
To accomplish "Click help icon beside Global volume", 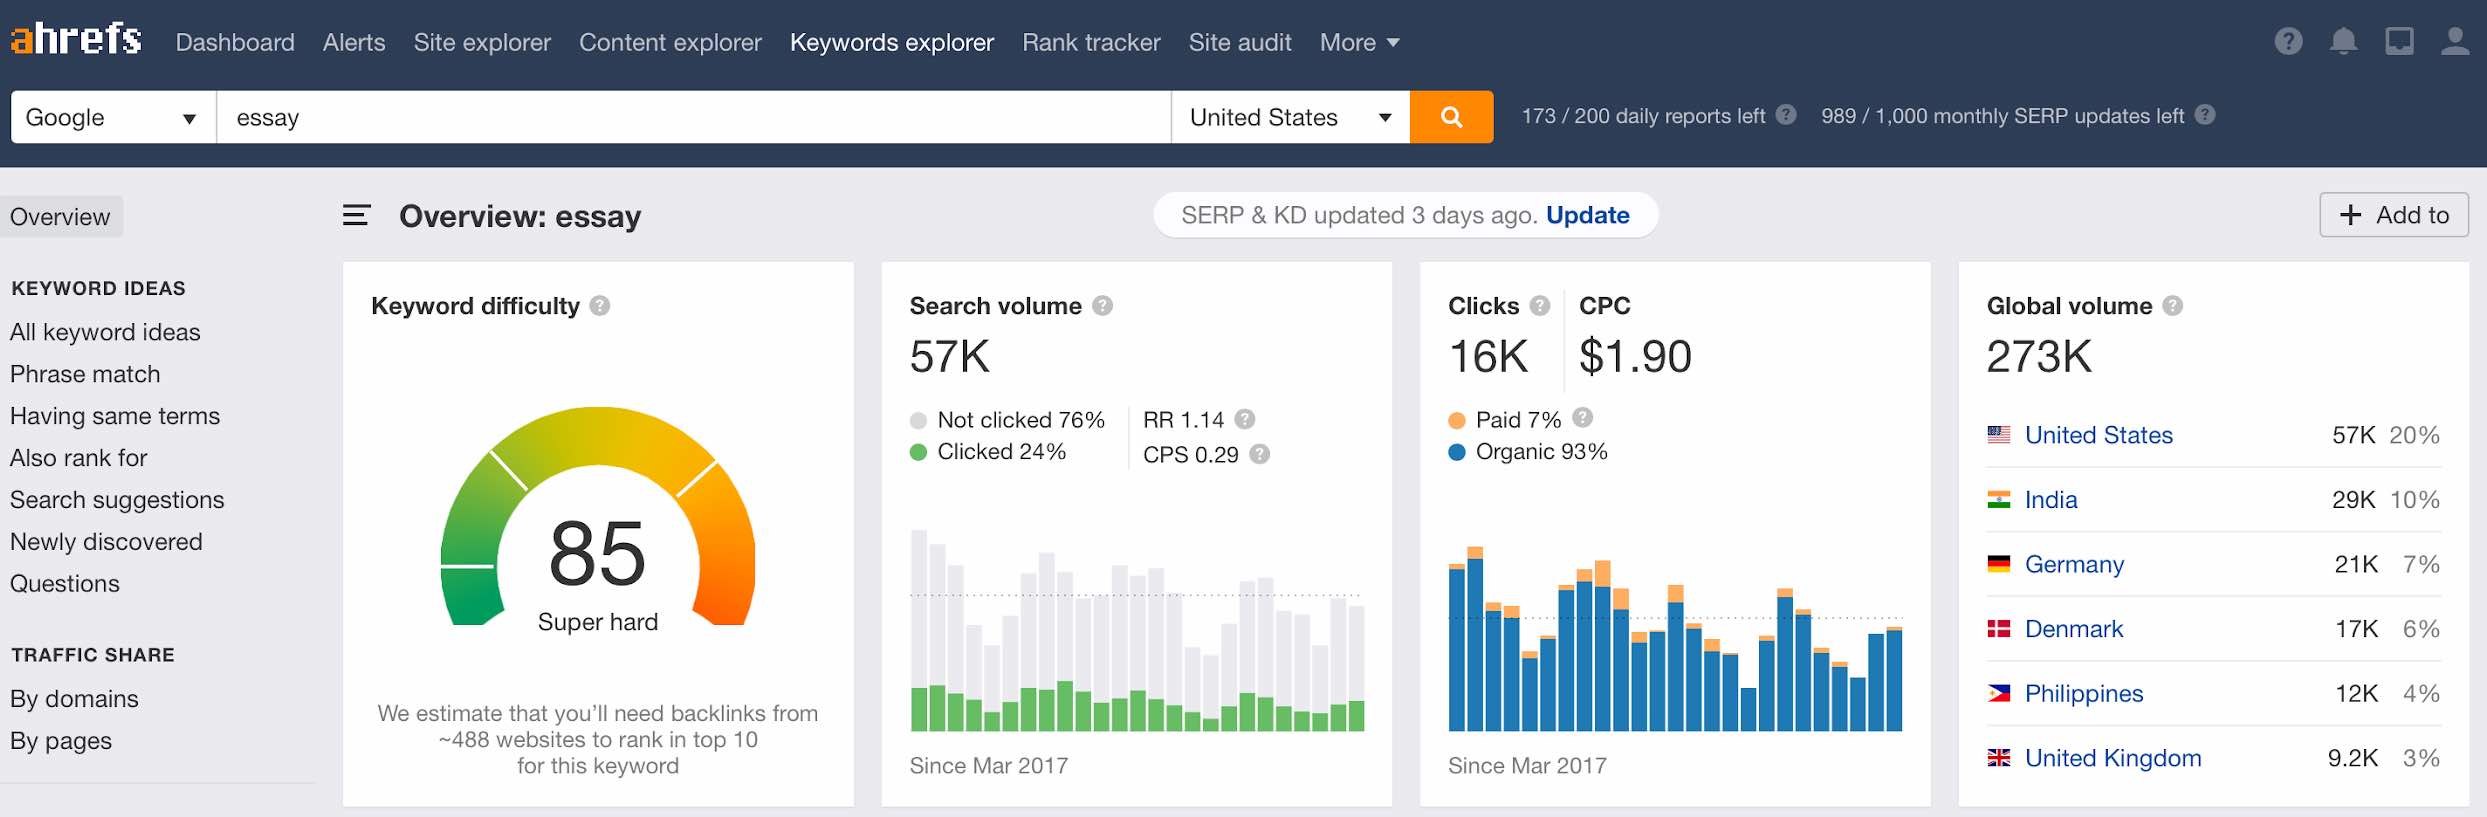I will pos(2172,306).
